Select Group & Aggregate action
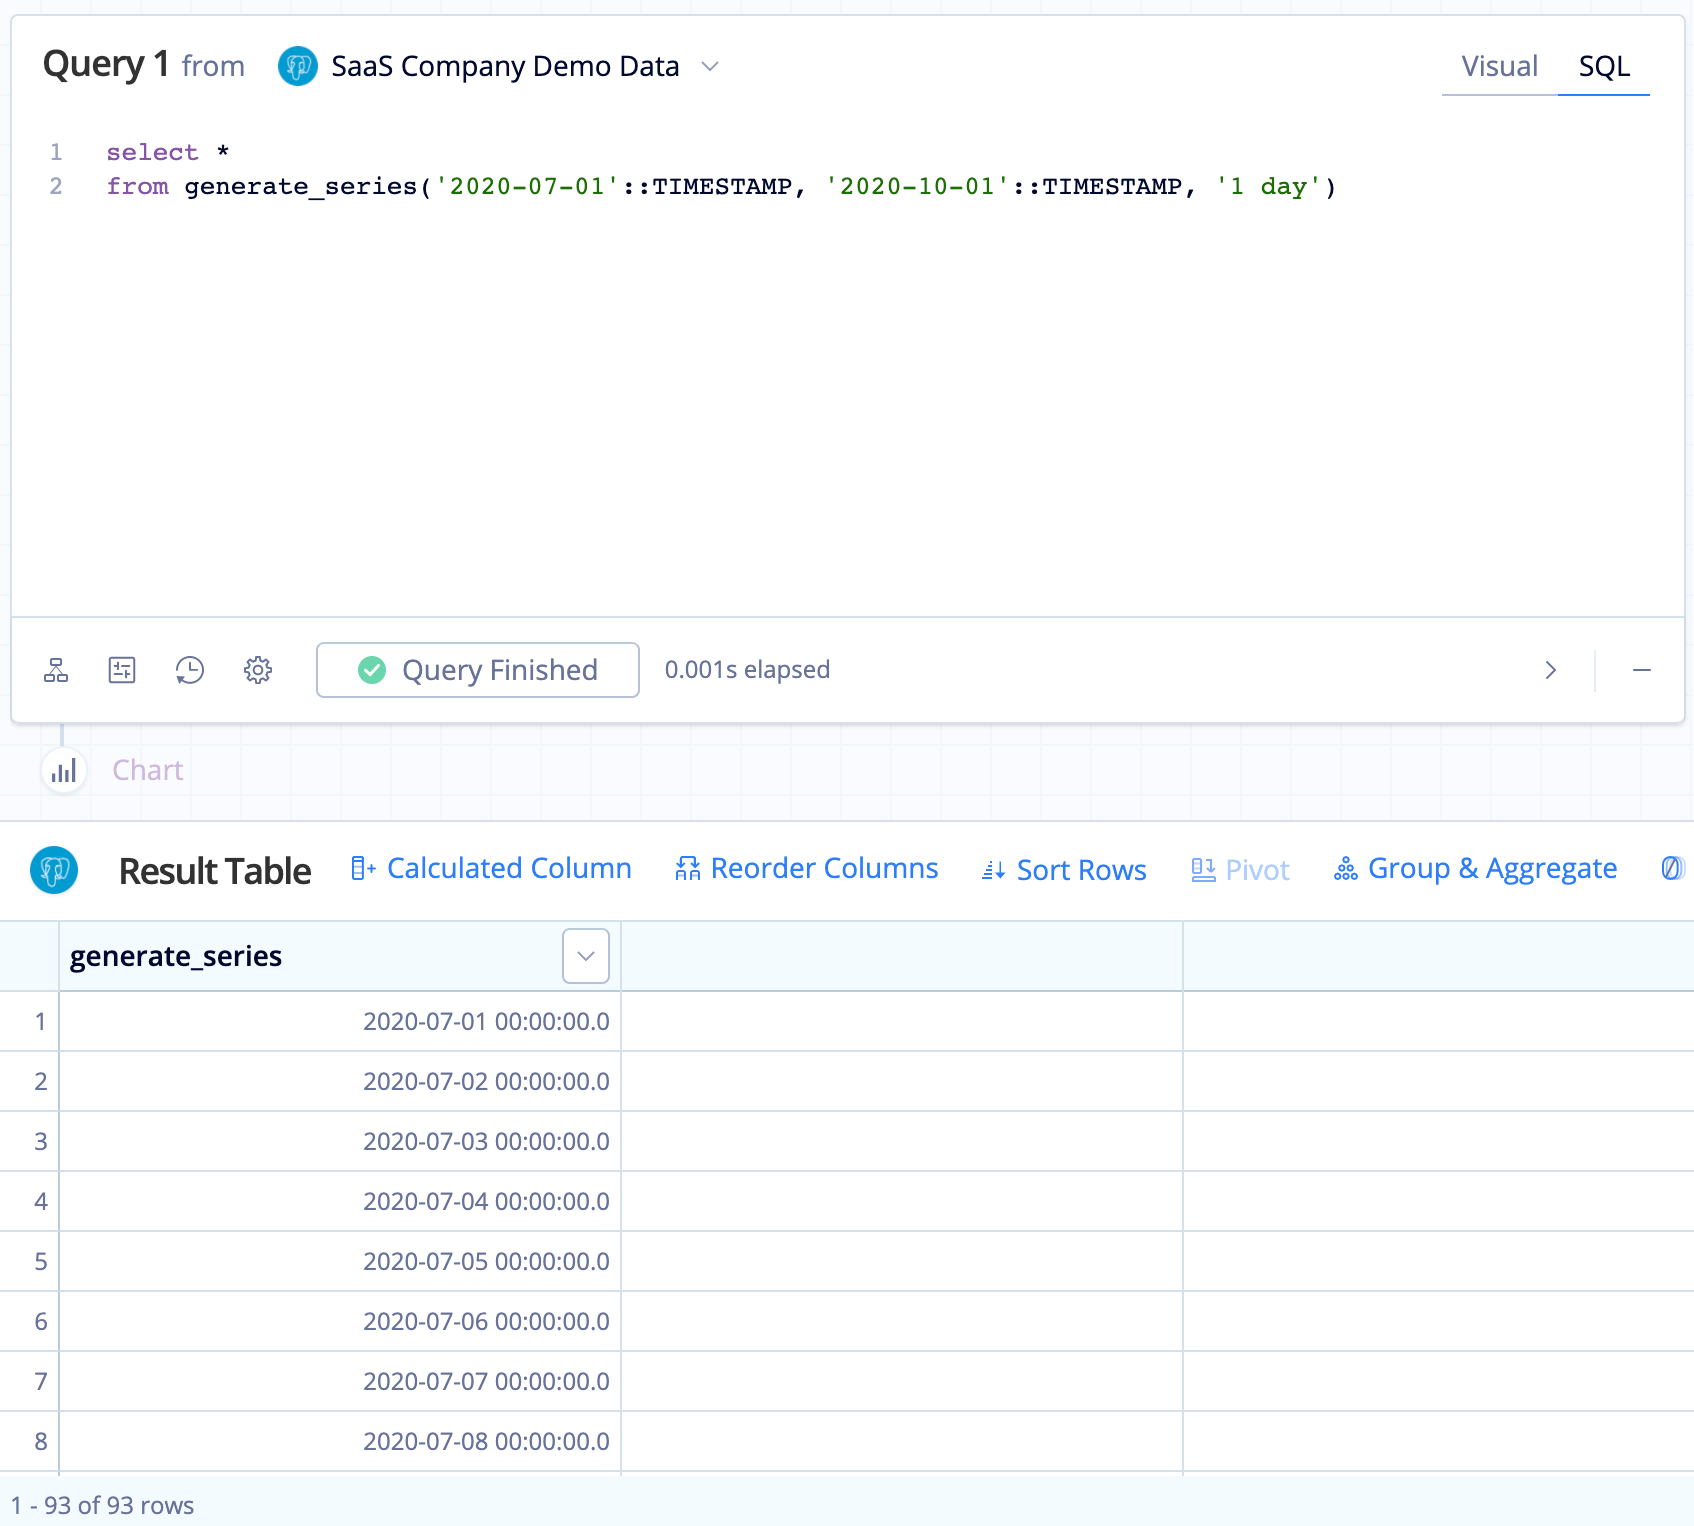This screenshot has height=1526, width=1694. pos(1475,869)
